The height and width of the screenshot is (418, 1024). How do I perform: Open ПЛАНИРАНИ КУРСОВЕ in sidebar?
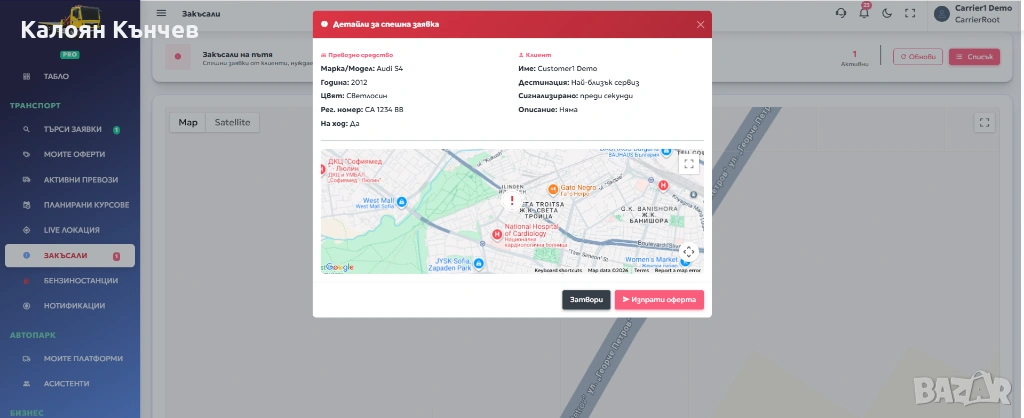70,204
